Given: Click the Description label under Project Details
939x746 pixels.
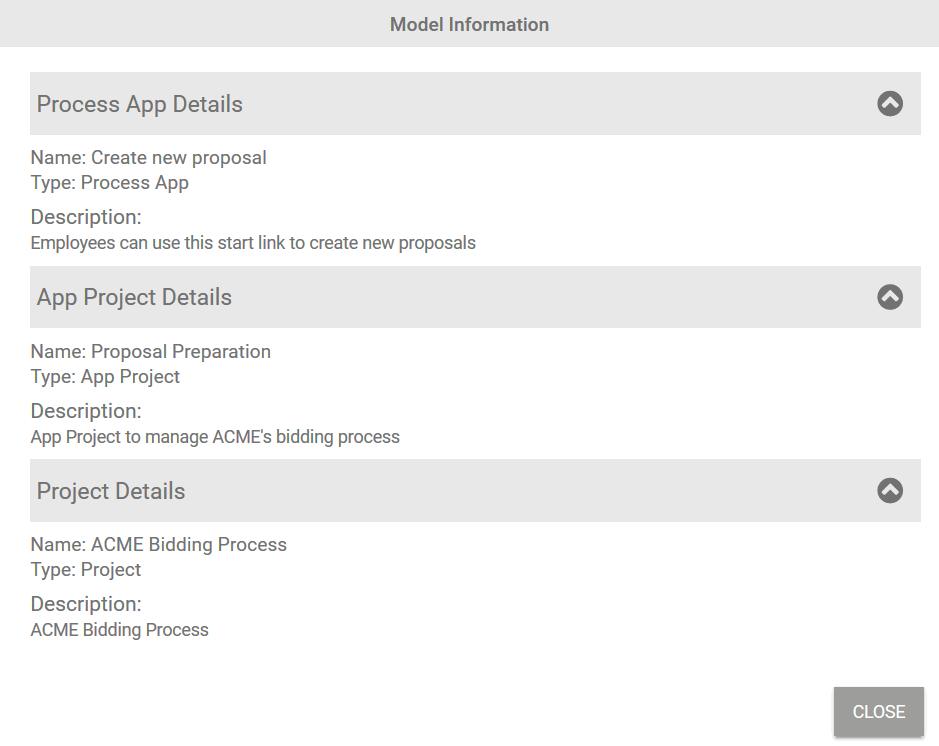Looking at the screenshot, I should (86, 604).
